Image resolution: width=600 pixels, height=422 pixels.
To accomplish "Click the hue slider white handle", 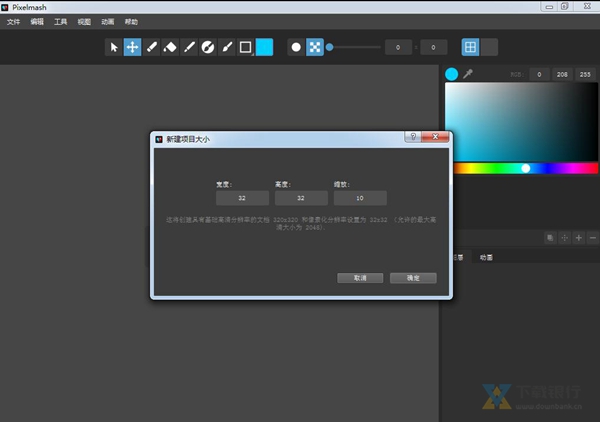I will point(526,168).
